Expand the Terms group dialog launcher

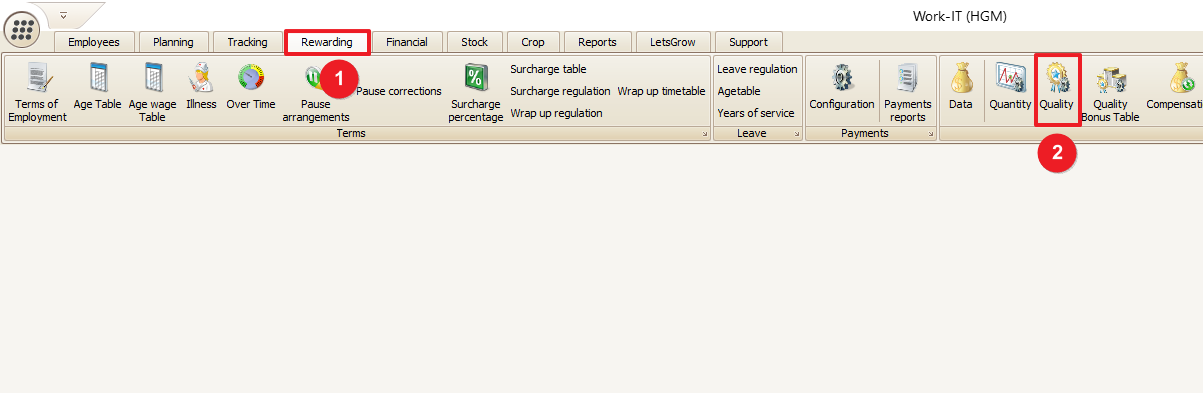point(704,134)
